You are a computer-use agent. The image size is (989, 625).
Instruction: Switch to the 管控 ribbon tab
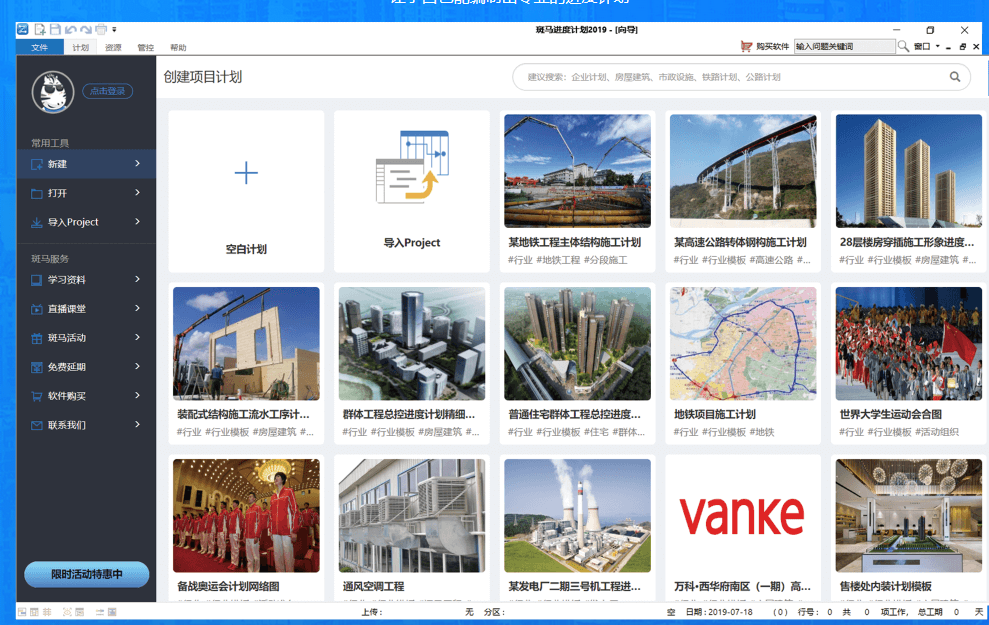pos(146,47)
